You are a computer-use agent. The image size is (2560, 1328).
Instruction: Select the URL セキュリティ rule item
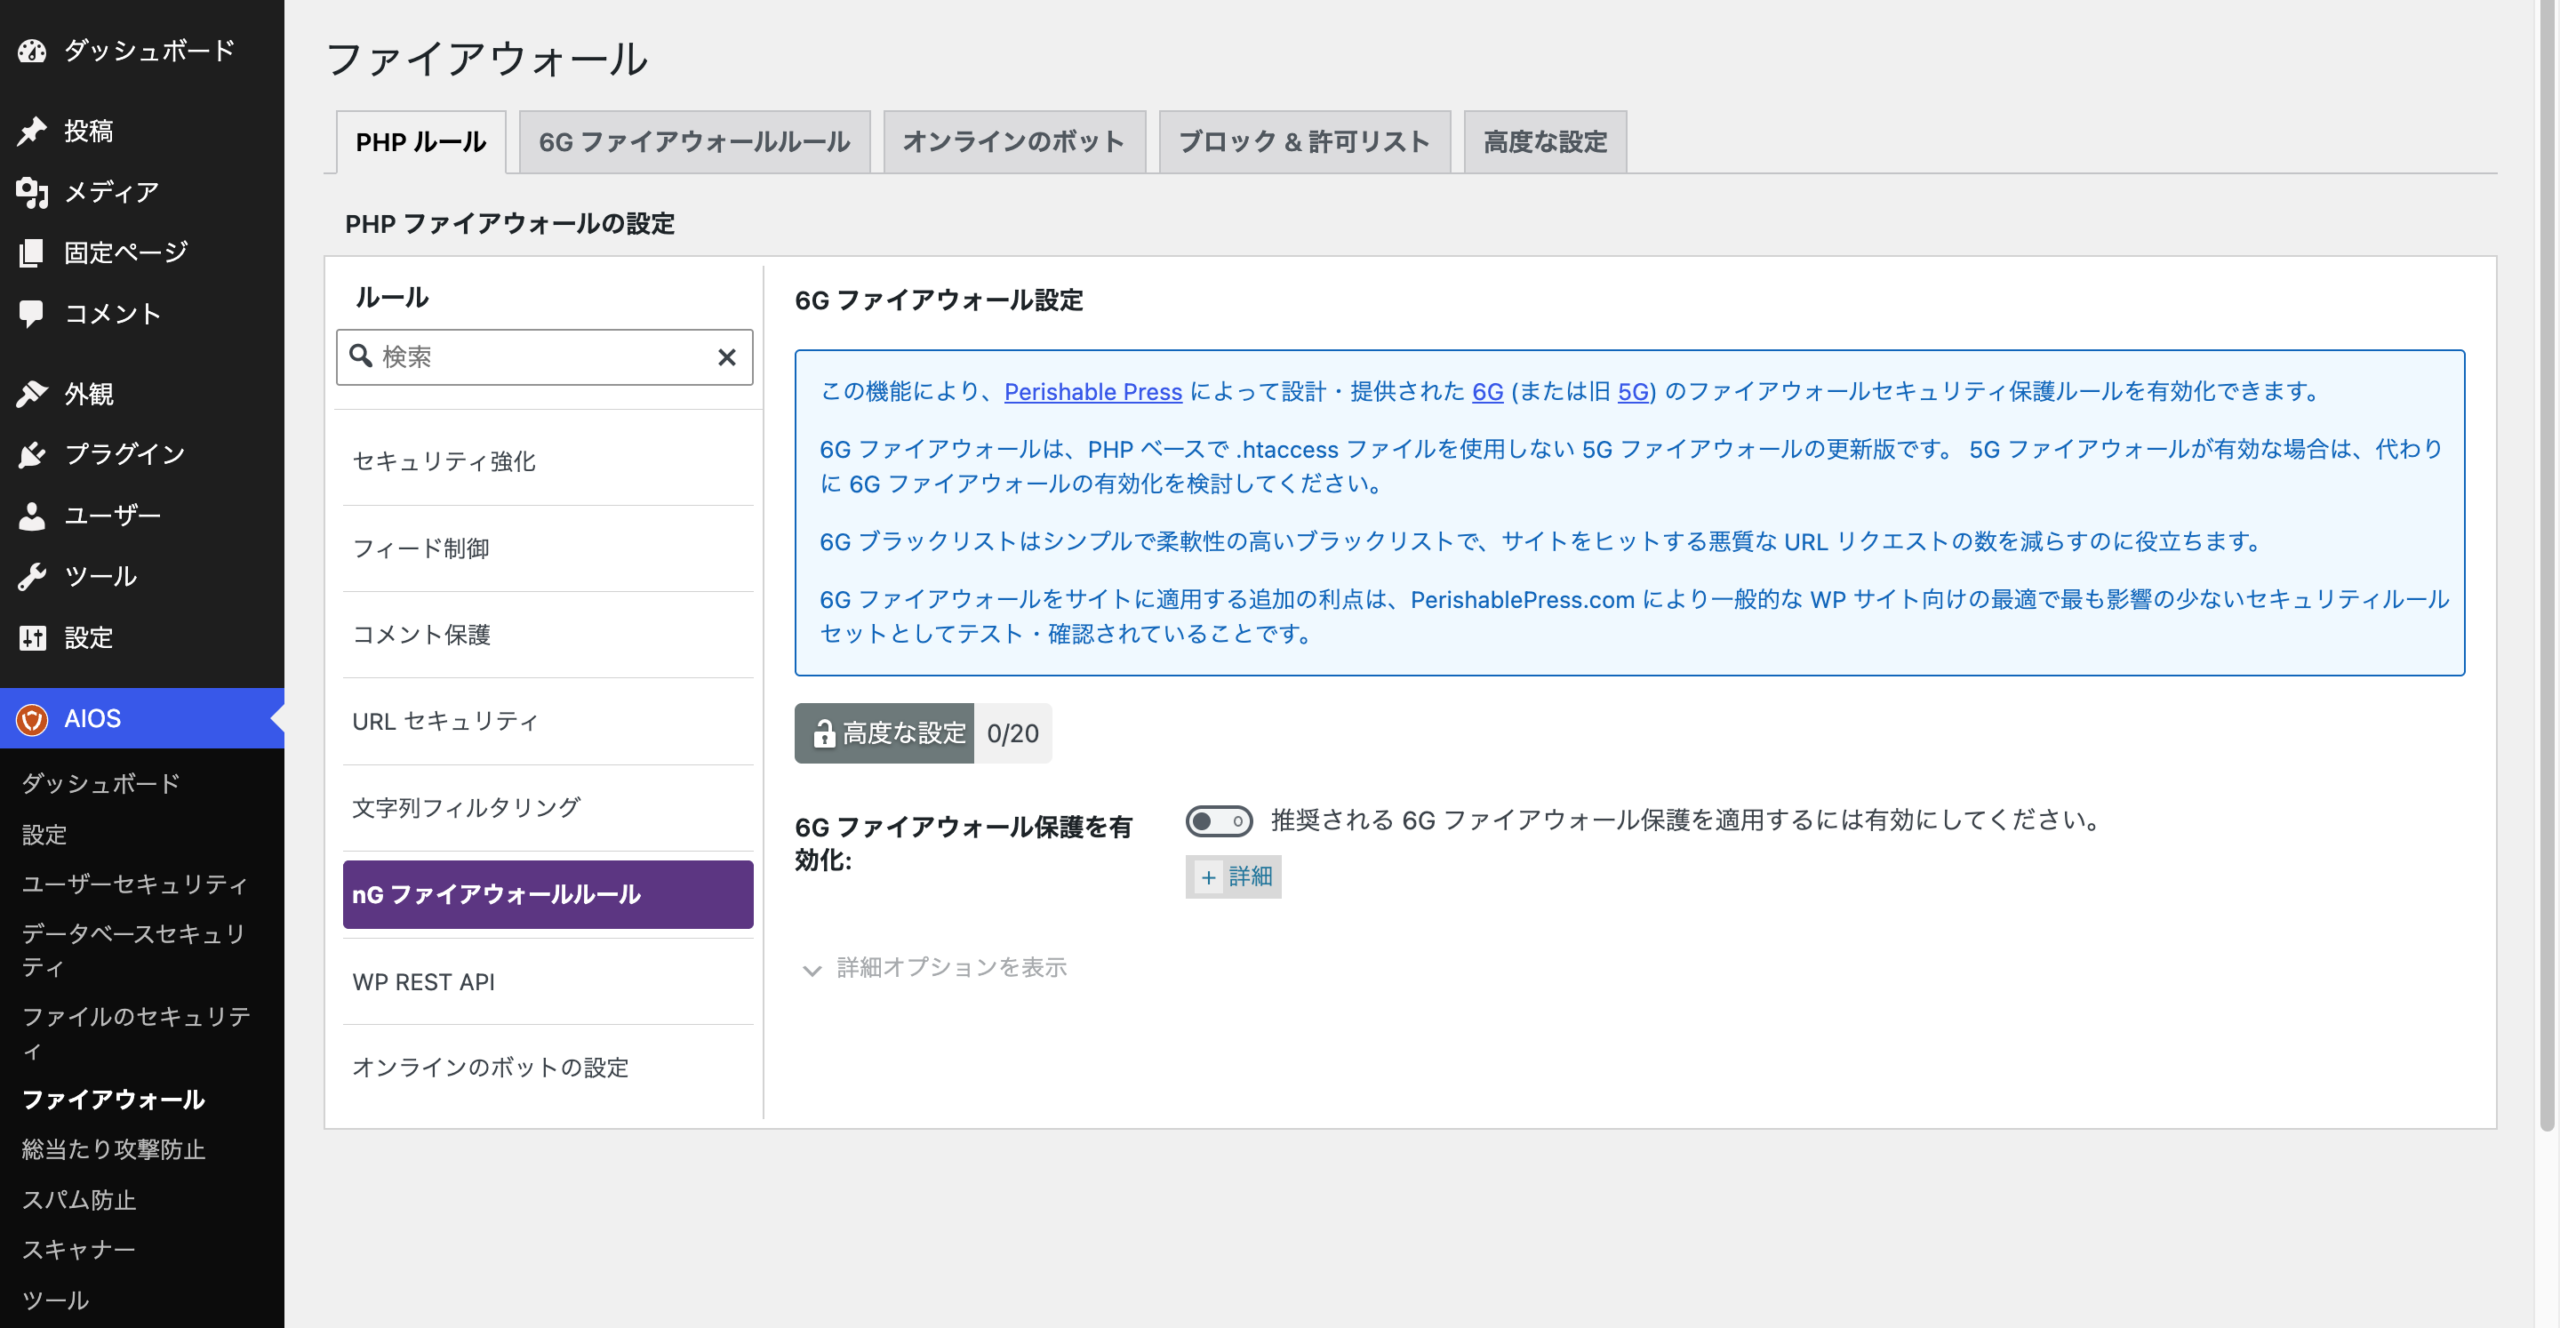548,722
